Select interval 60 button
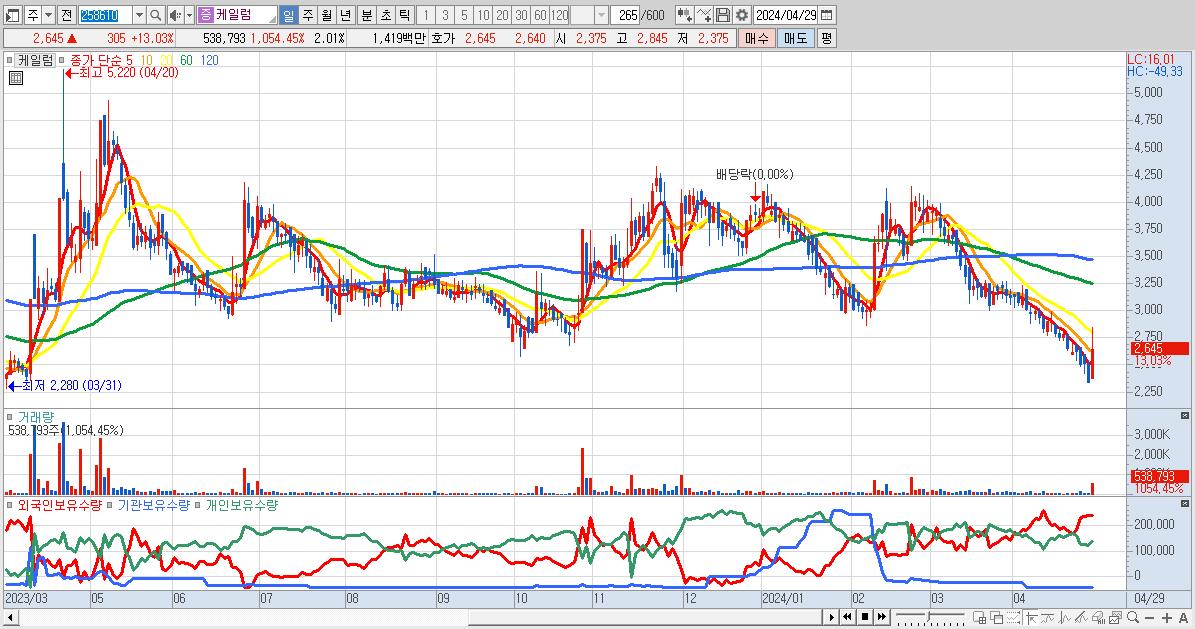Image resolution: width=1195 pixels, height=629 pixels. point(540,14)
